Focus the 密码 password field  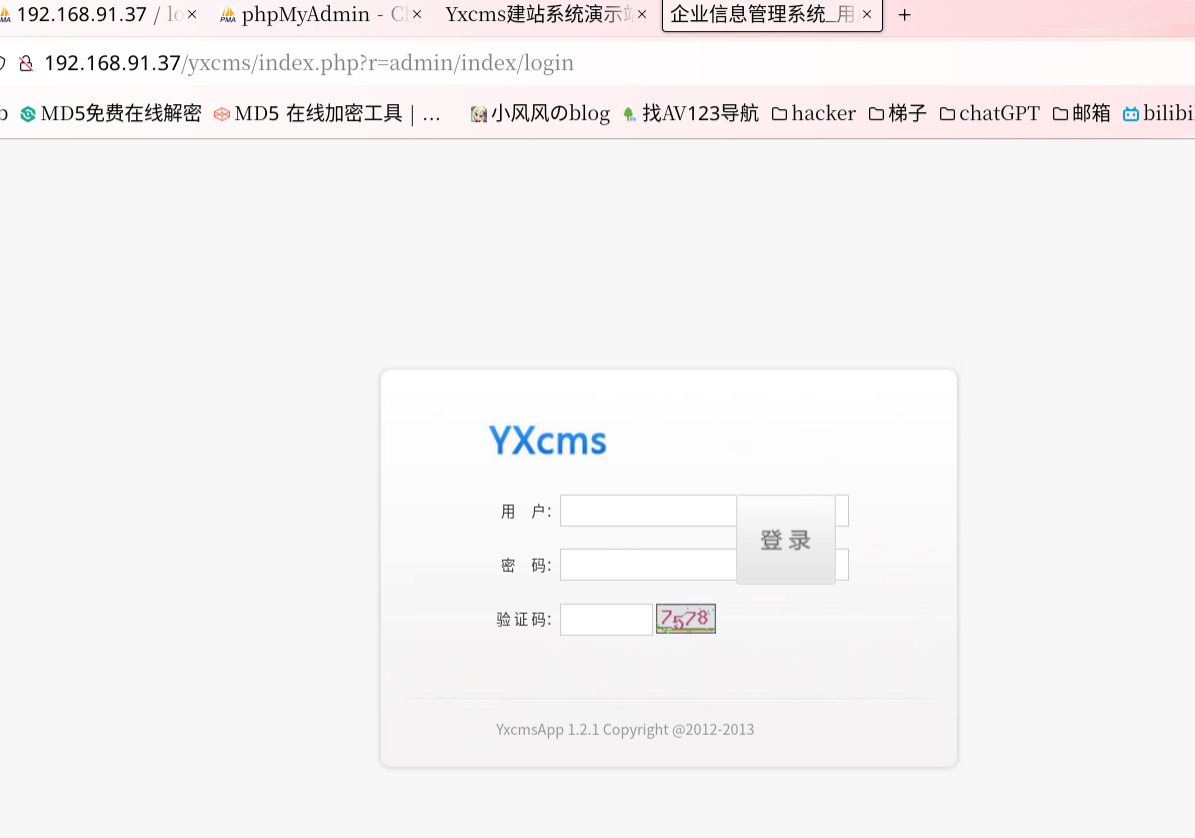(704, 565)
